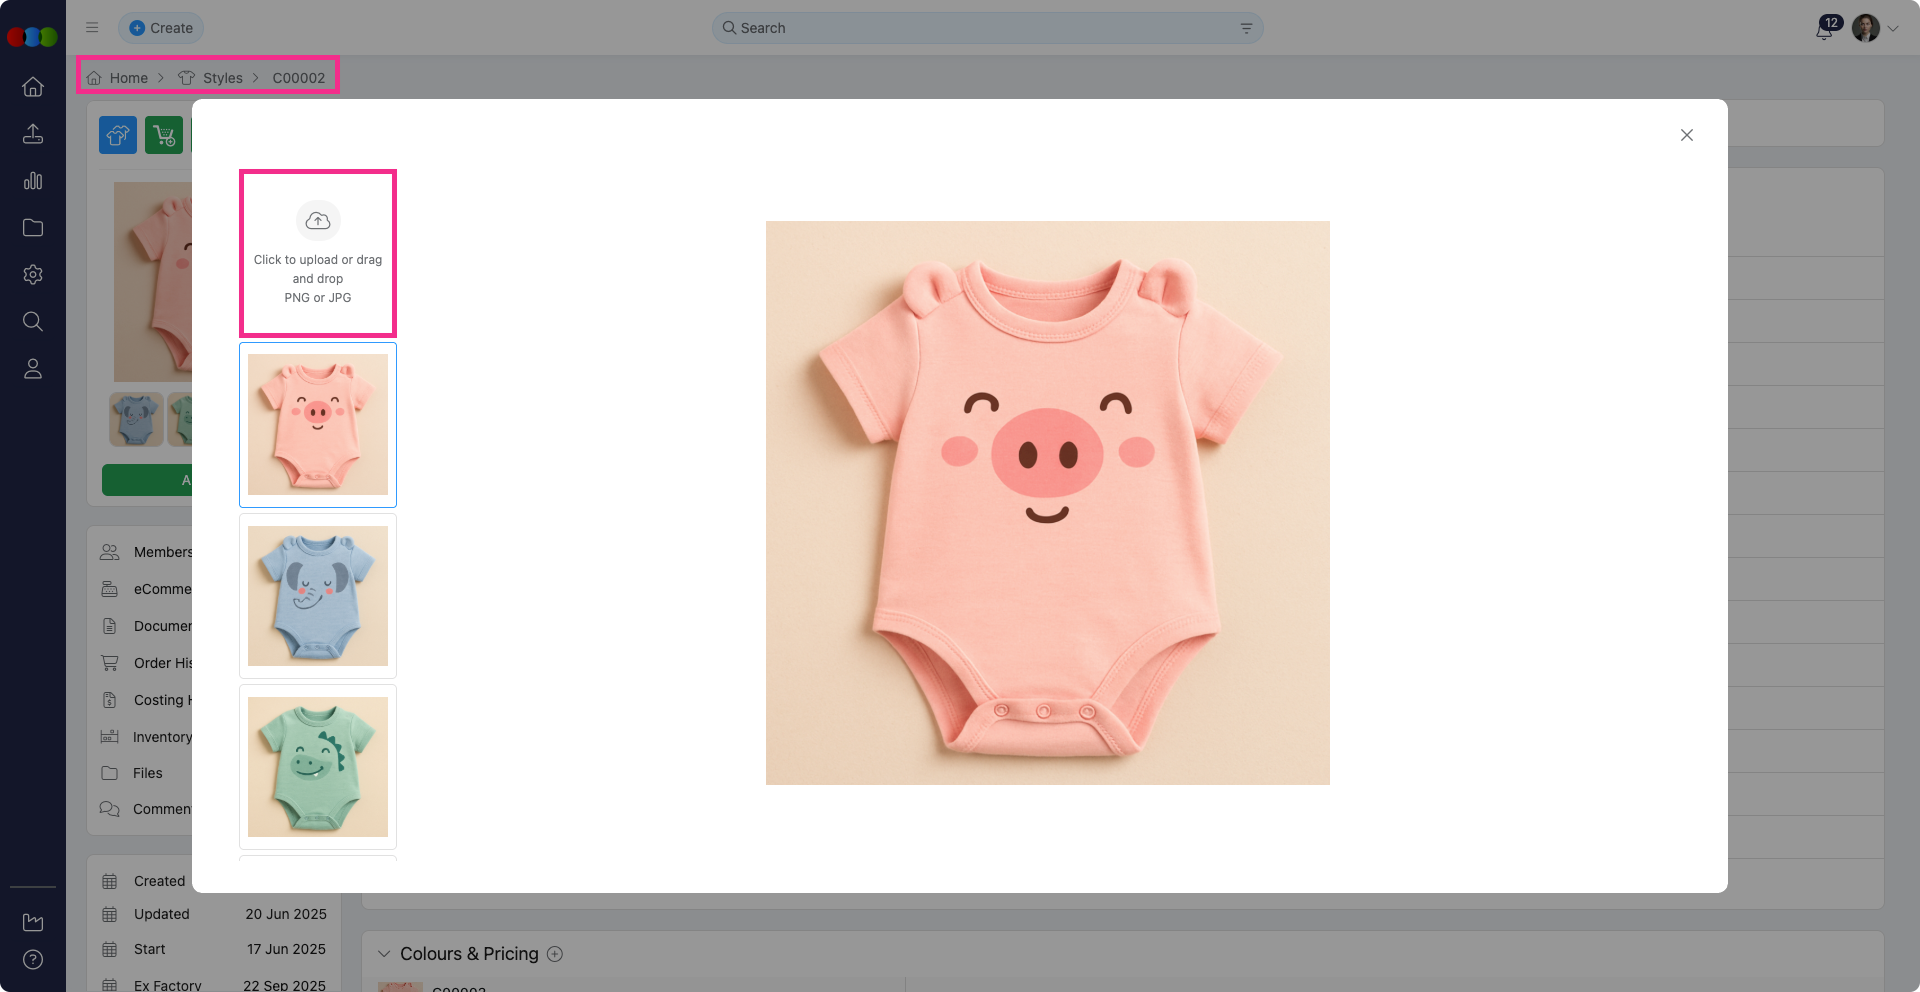
Task: Click the help question mark icon
Action: click(33, 960)
